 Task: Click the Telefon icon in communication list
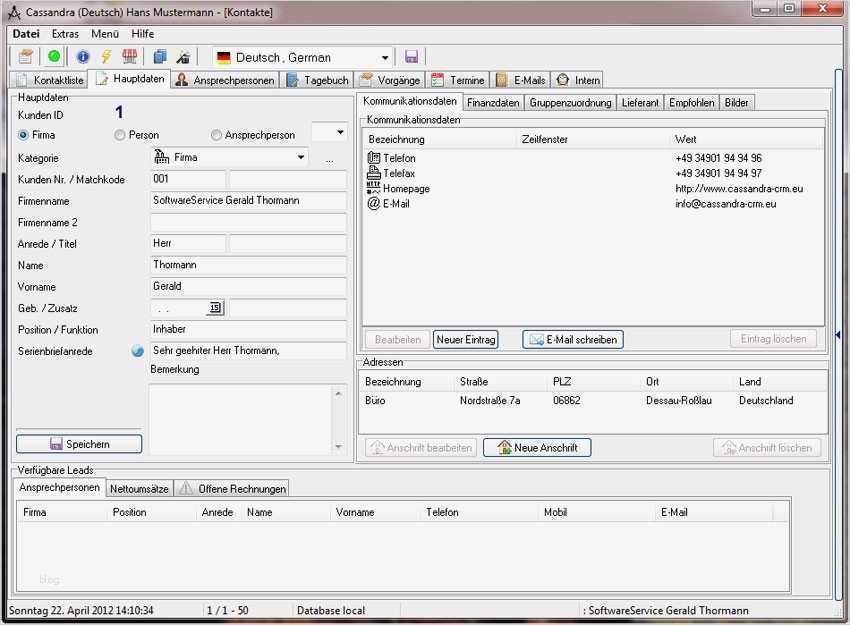coord(374,158)
